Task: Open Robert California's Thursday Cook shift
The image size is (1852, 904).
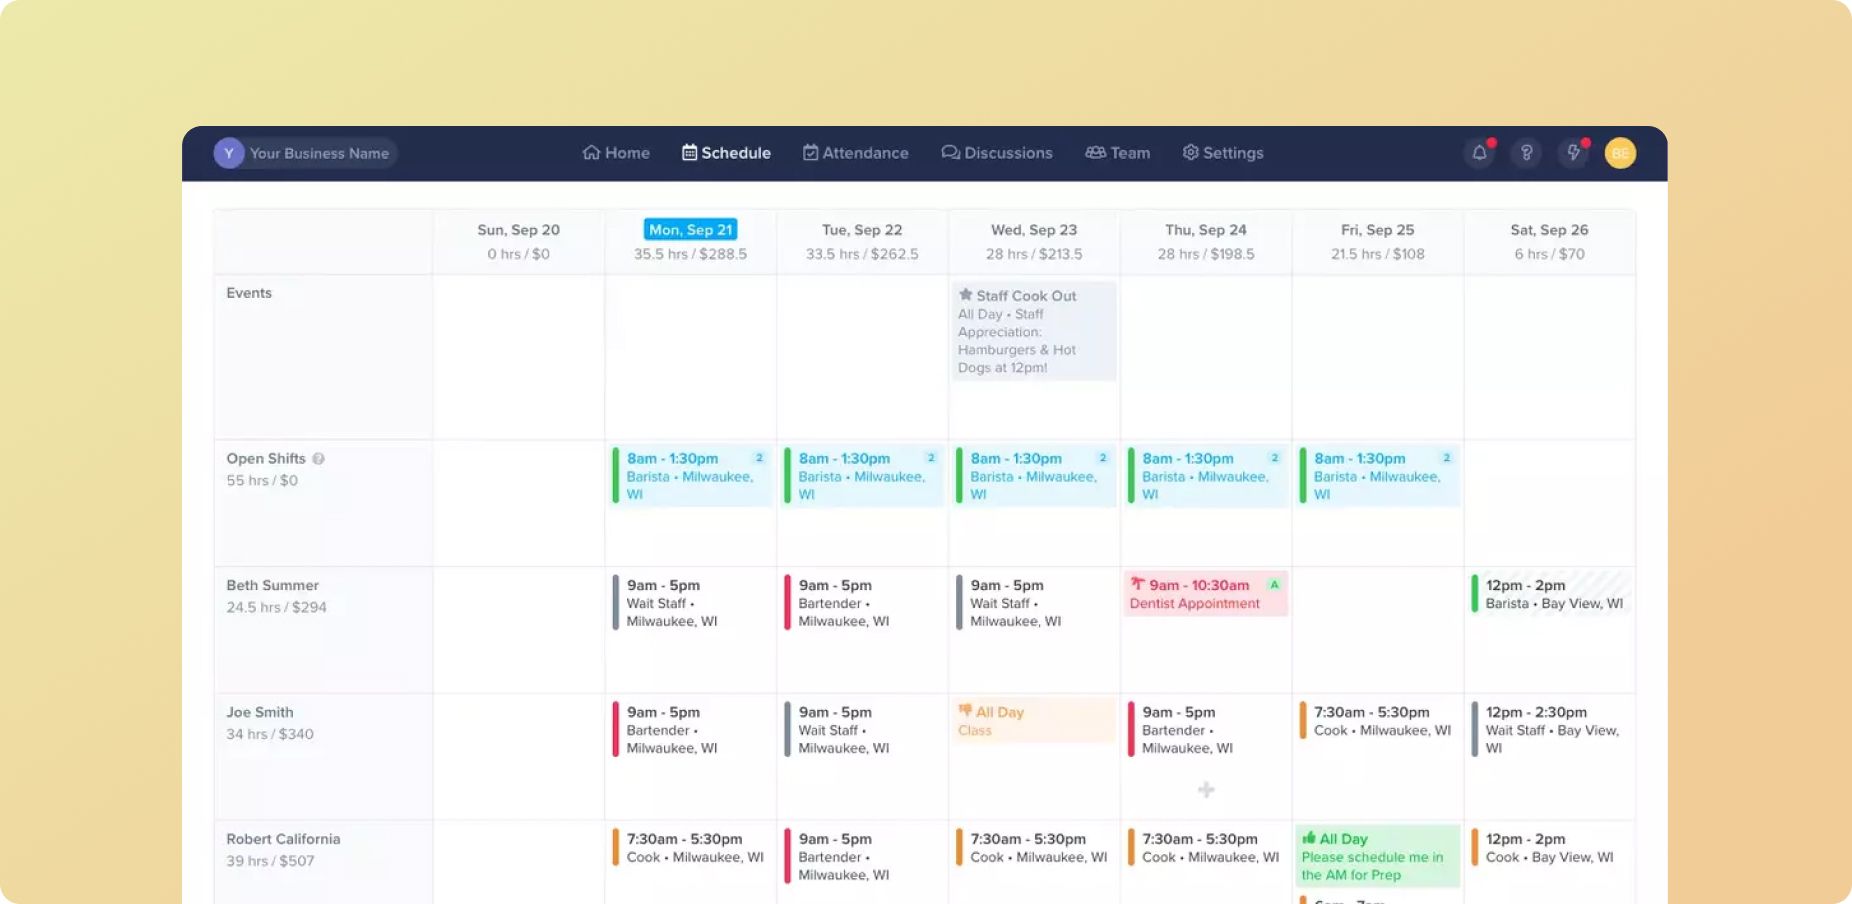Action: pos(1207,848)
